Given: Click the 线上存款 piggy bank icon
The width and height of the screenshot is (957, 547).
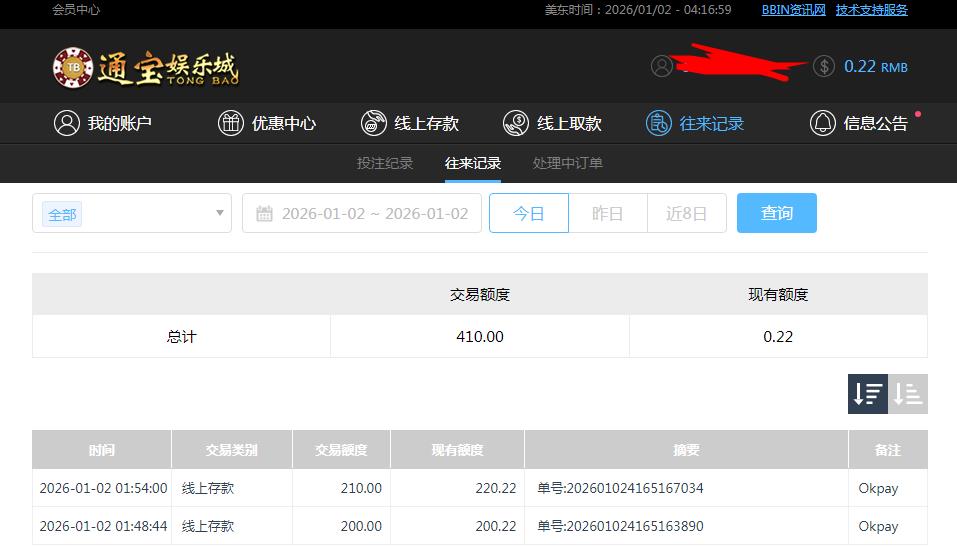Looking at the screenshot, I should click(x=374, y=123).
